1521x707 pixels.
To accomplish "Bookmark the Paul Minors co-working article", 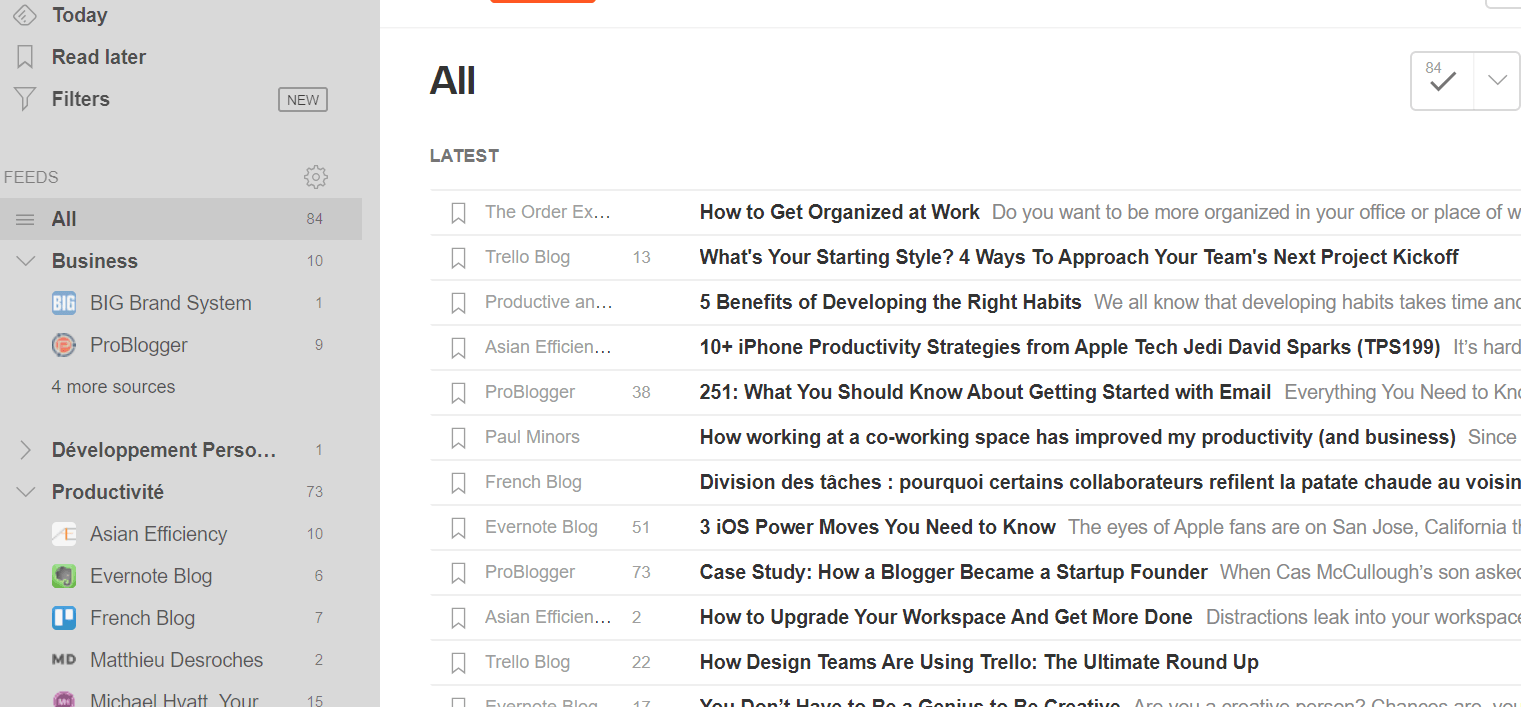I will coord(458,437).
